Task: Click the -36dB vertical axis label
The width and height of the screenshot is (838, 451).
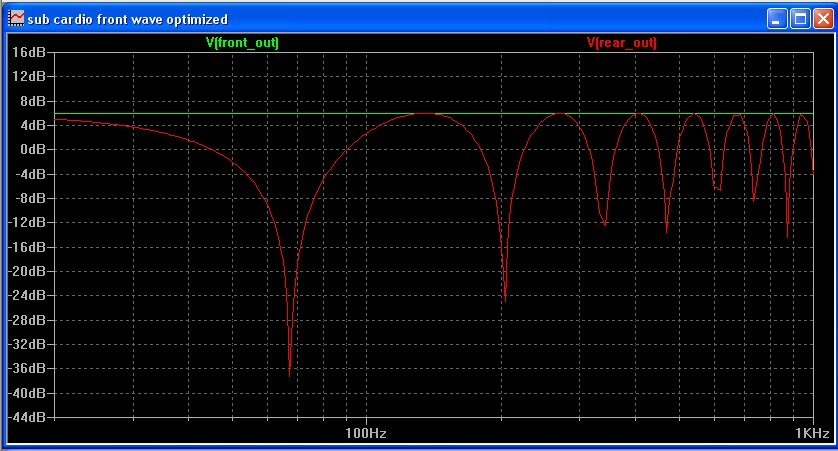Action: pyautogui.click(x=27, y=369)
